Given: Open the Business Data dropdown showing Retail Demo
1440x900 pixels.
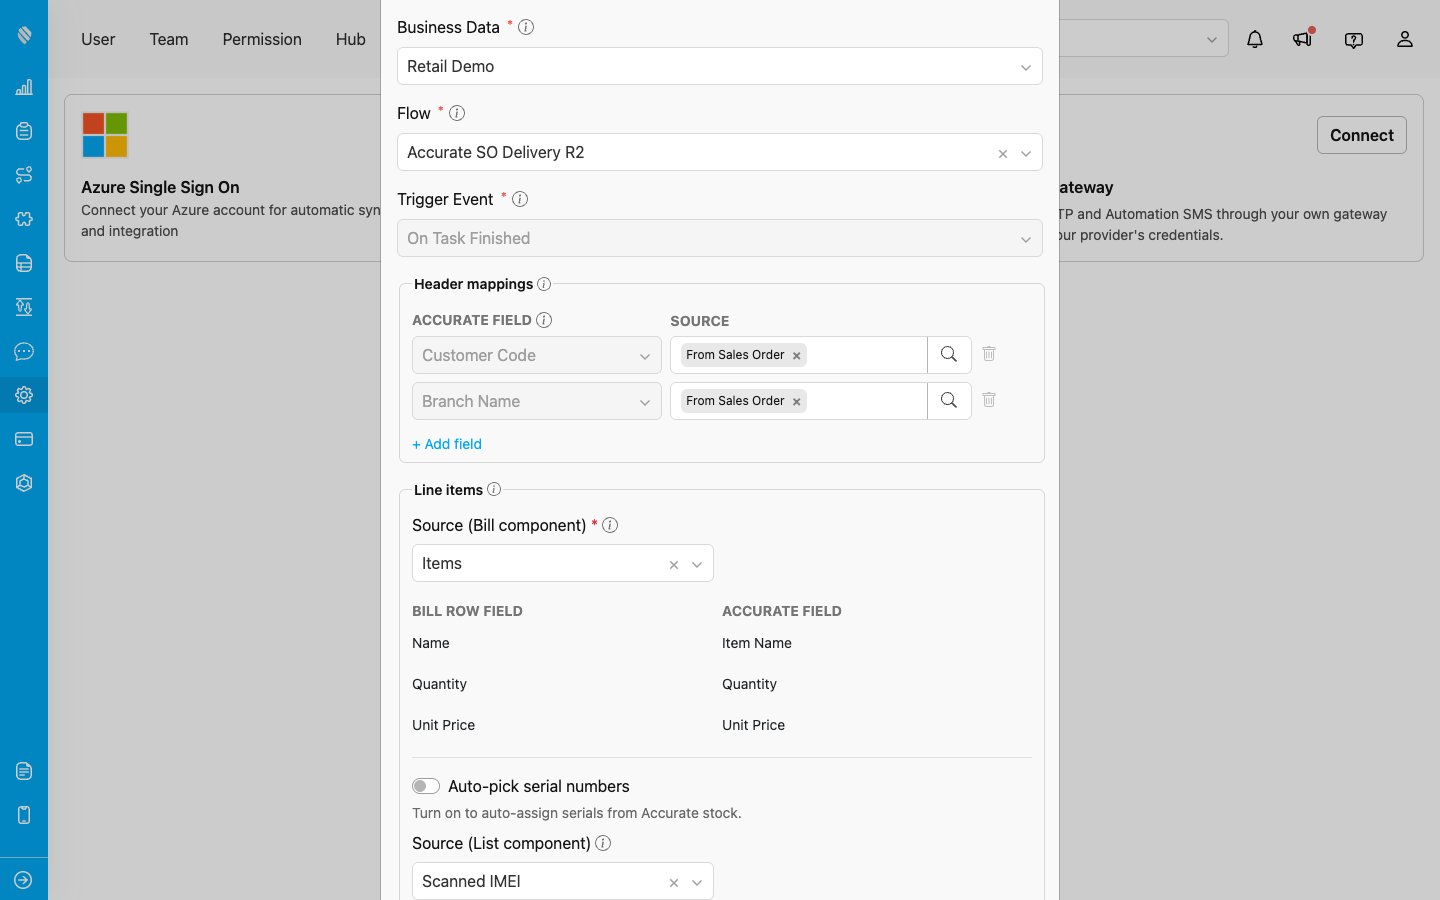Looking at the screenshot, I should point(720,67).
